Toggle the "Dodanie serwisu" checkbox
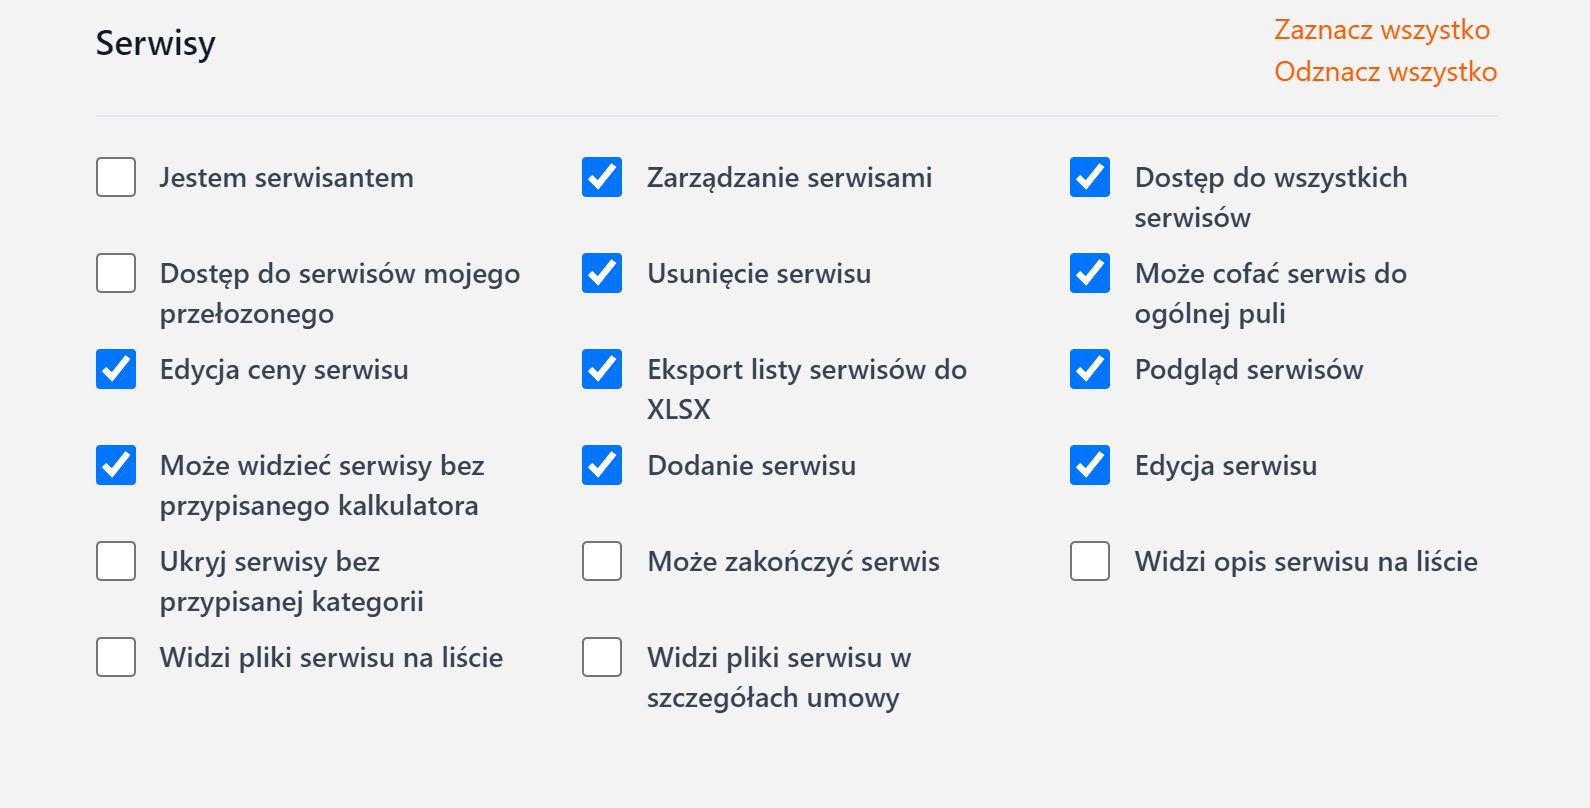Image resolution: width=1590 pixels, height=808 pixels. point(602,465)
